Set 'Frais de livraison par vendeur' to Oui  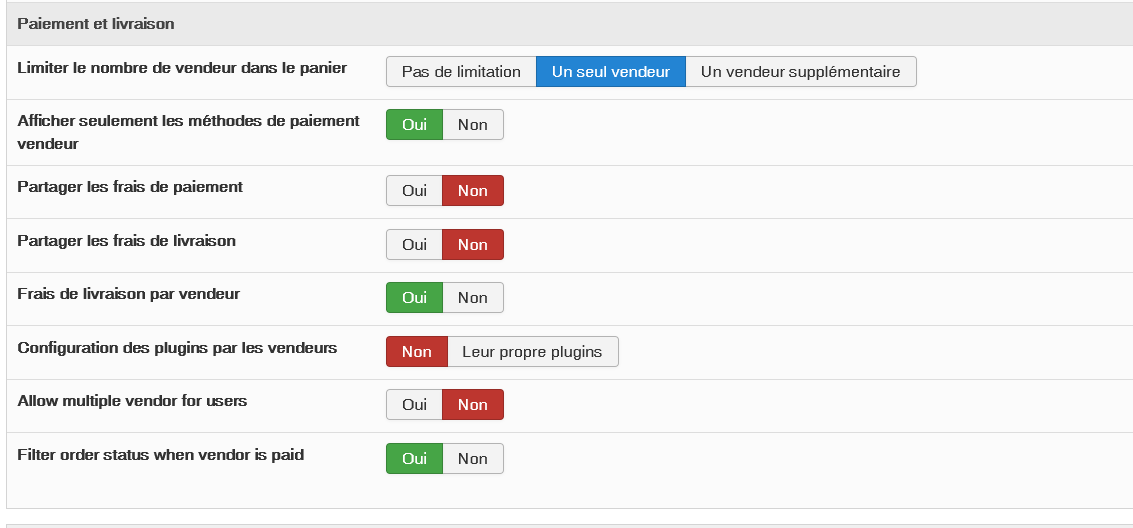point(414,298)
